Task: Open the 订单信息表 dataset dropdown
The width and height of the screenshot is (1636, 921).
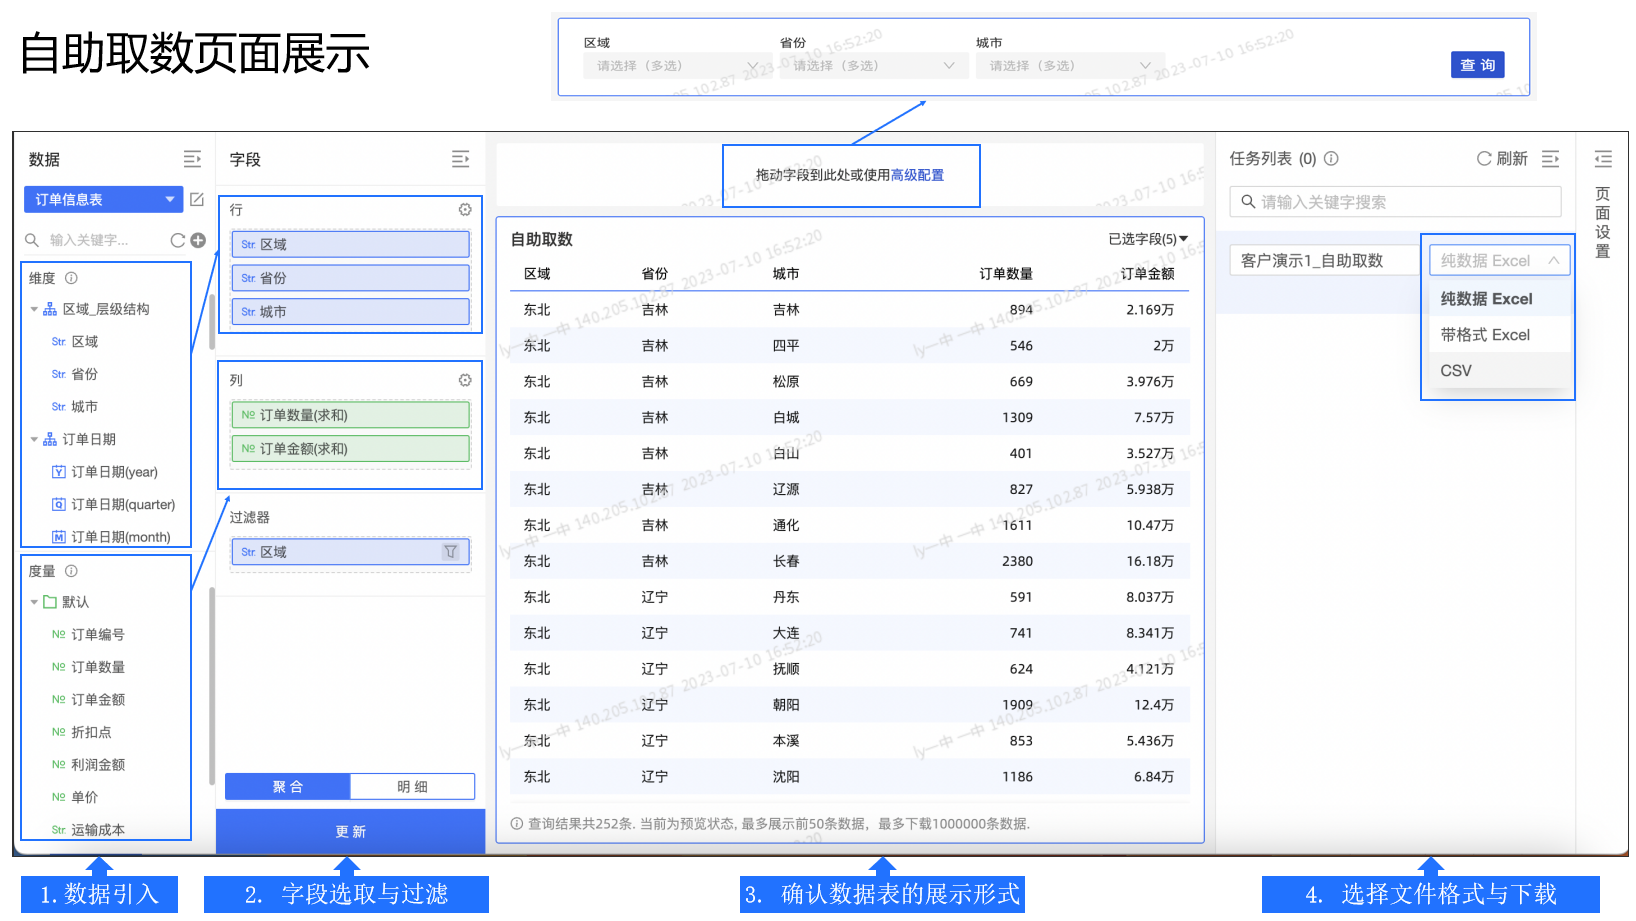Action: 103,199
